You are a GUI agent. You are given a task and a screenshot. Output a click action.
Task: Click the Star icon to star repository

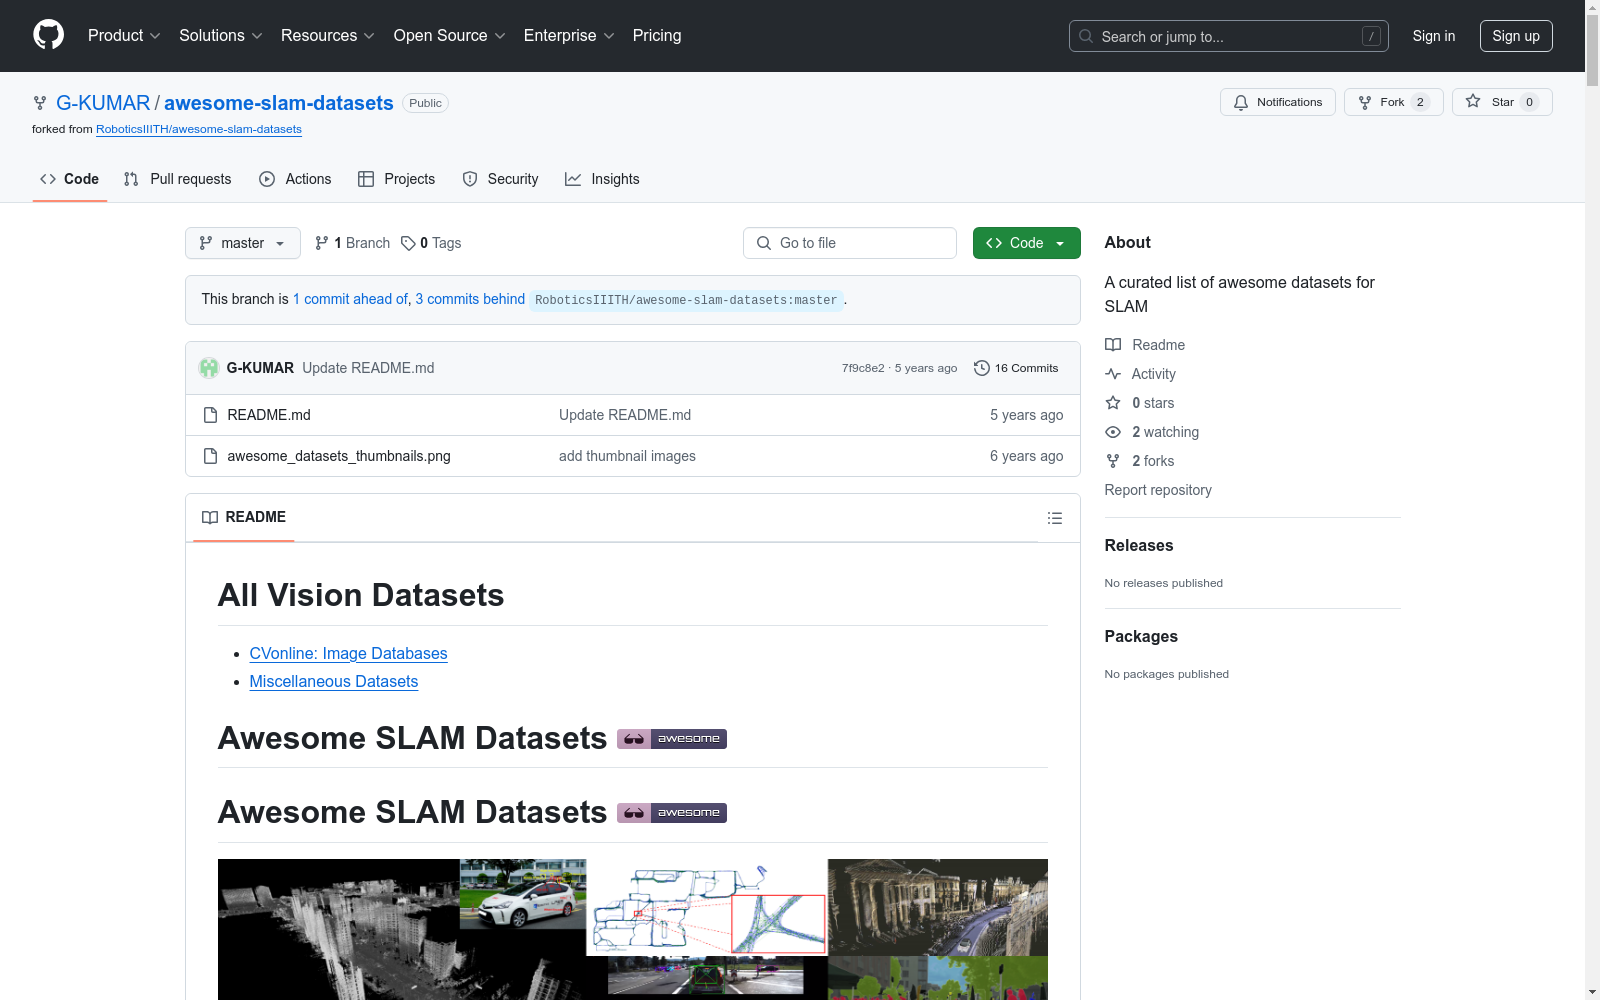[1473, 101]
